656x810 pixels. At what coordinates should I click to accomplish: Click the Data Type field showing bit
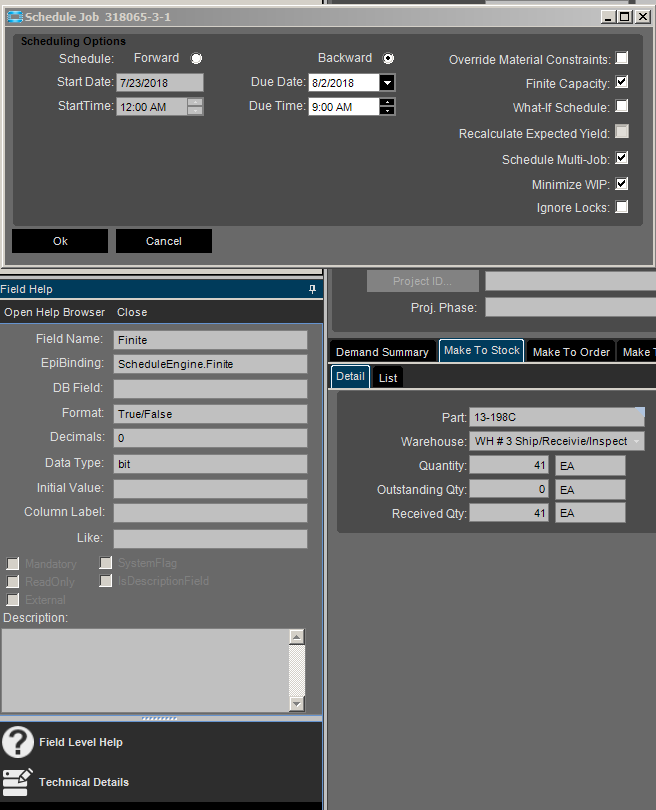point(210,464)
